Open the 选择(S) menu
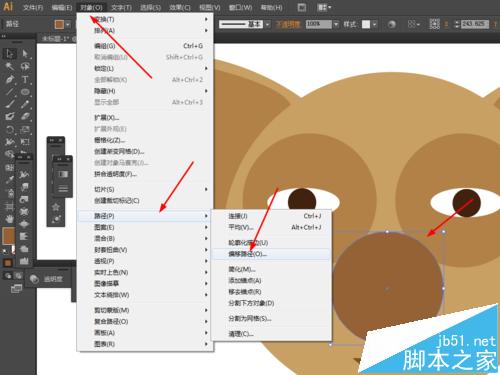This screenshot has height=375, width=500. coord(150,7)
